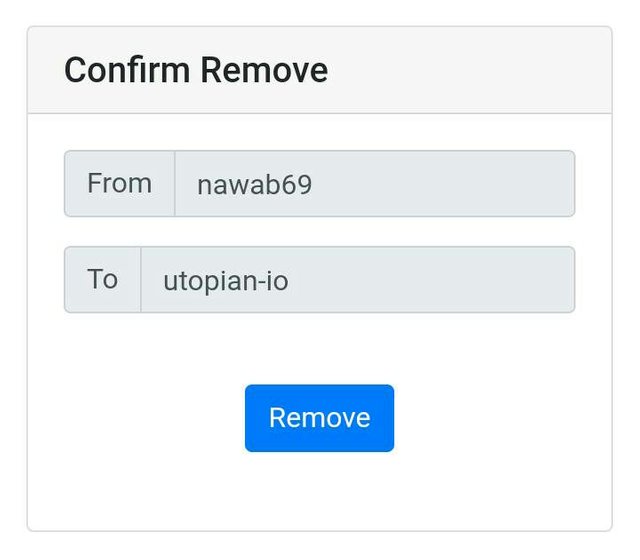Click the From label addon
The image size is (640, 560).
point(119,184)
